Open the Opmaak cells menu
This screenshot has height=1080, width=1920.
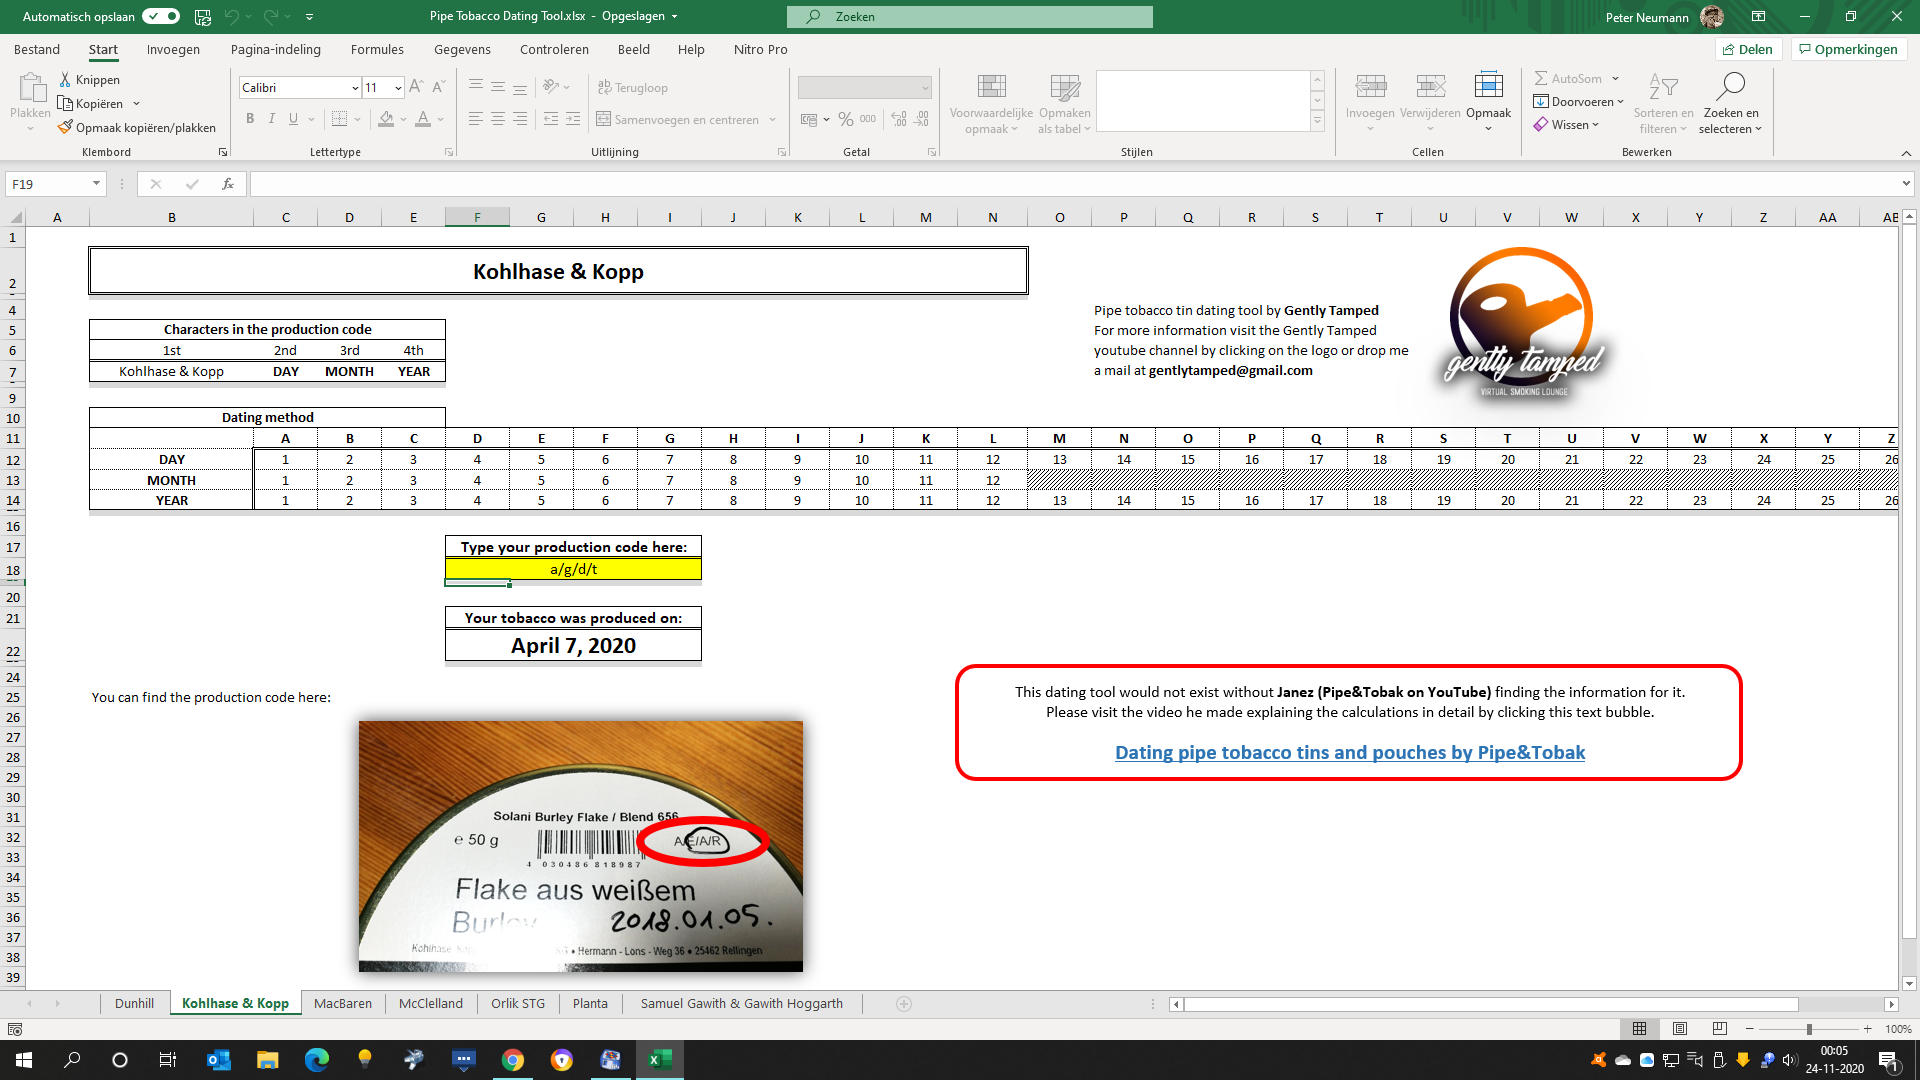1488,100
